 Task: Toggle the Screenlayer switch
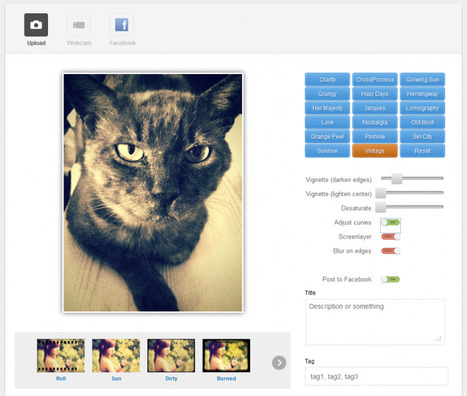(390, 237)
